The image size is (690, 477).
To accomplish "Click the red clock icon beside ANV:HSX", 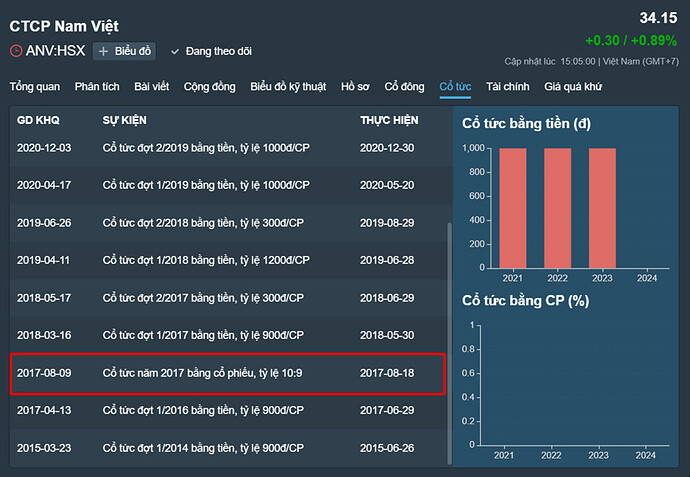I will (x=16, y=51).
